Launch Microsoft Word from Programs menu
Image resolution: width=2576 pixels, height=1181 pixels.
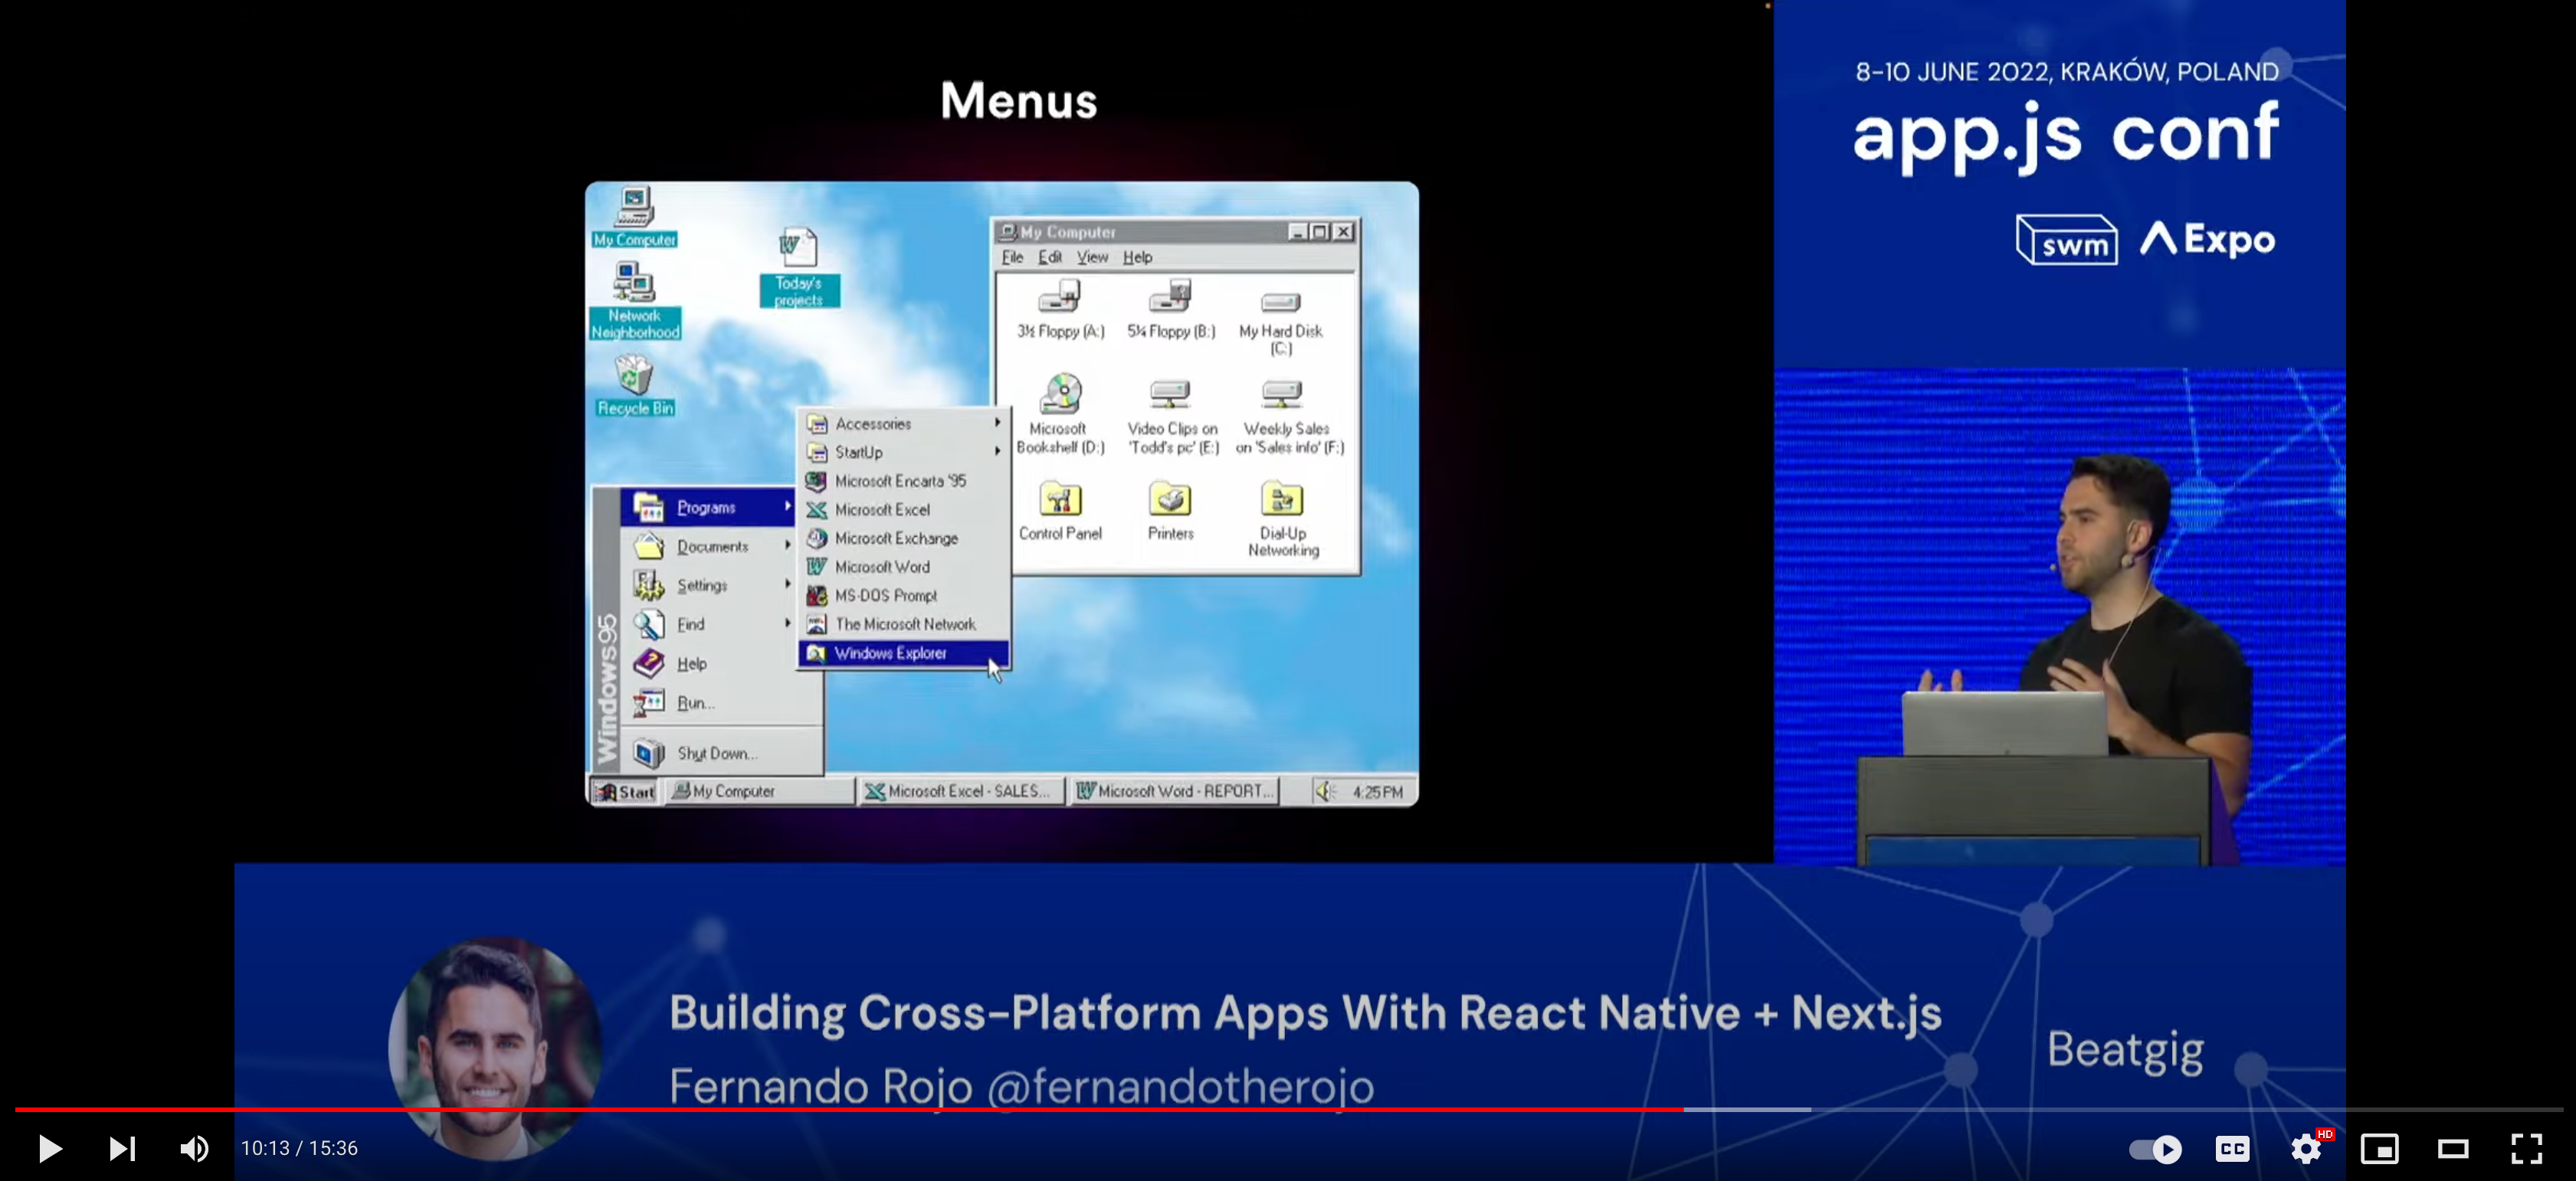tap(904, 567)
